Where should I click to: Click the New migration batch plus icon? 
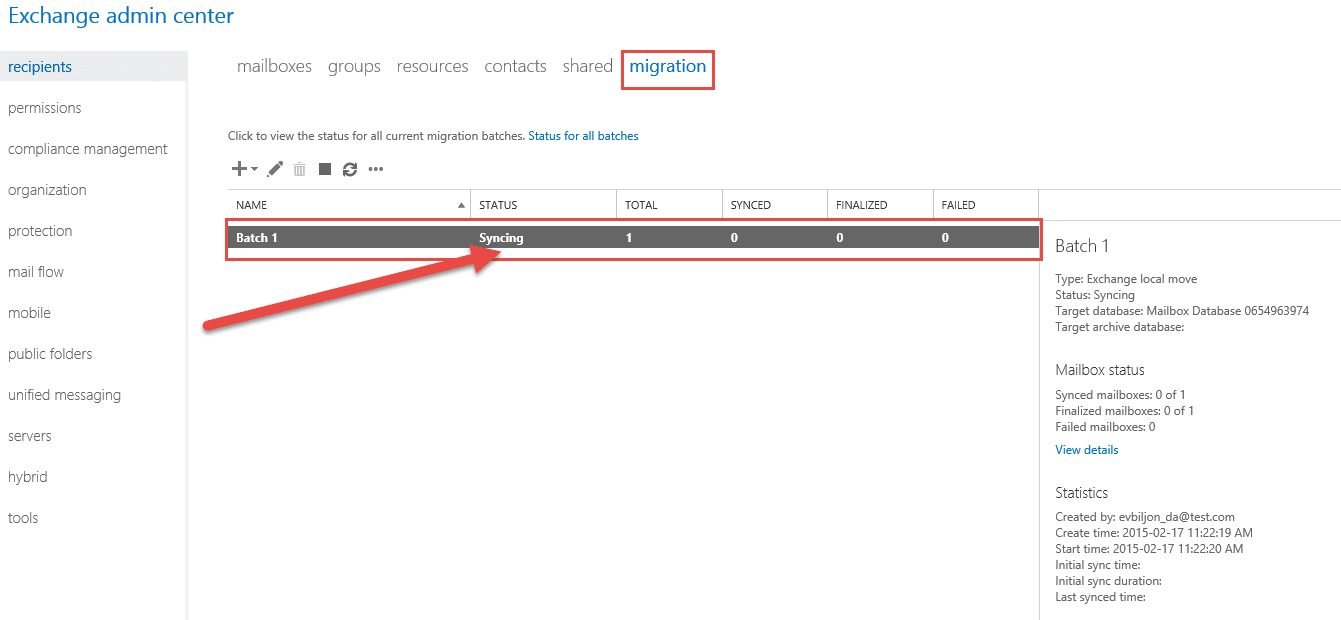click(x=239, y=169)
